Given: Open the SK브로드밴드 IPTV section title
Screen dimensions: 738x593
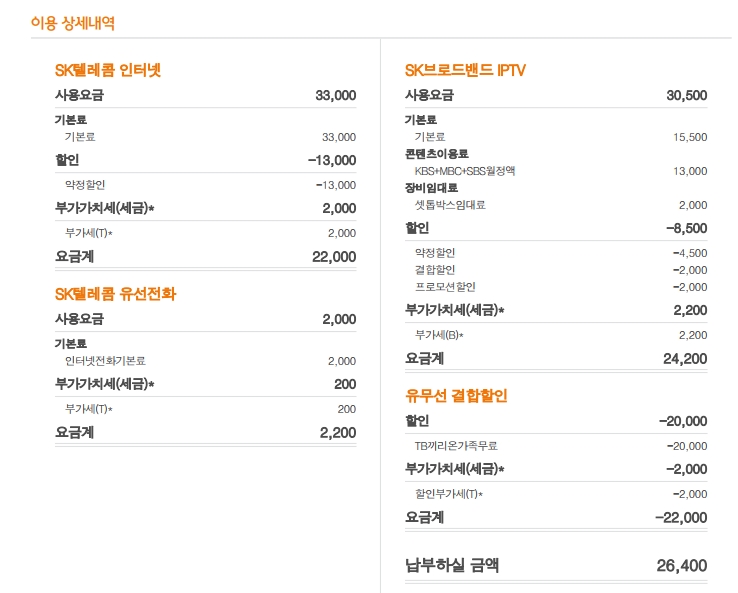Looking at the screenshot, I should click(x=465, y=70).
